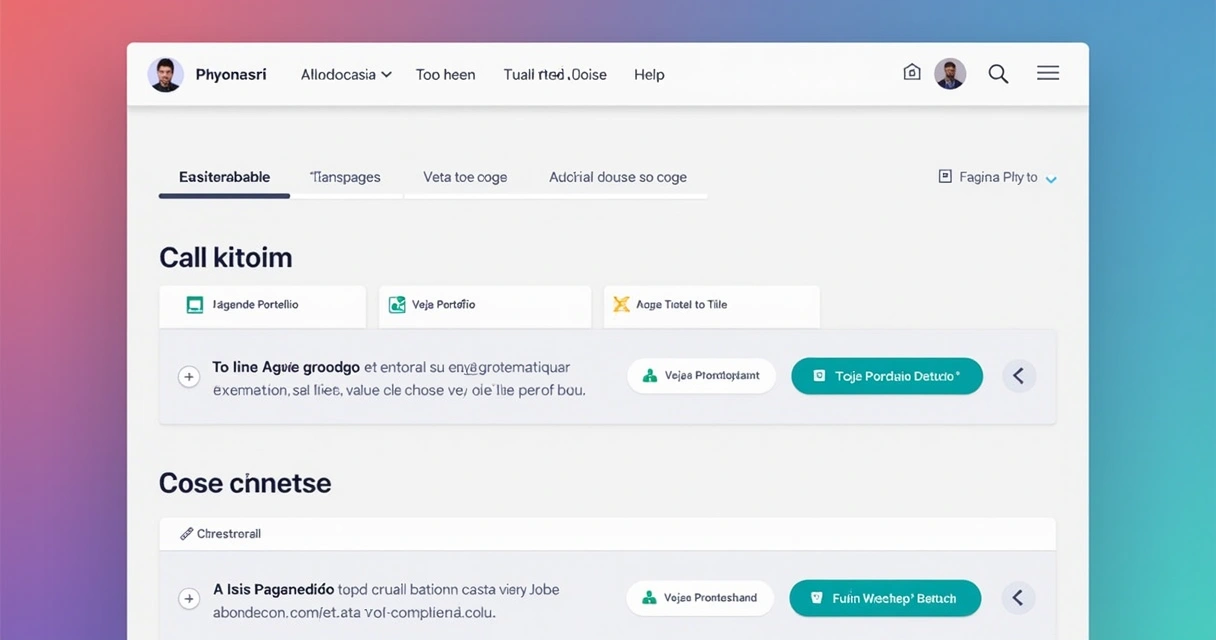The width and height of the screenshot is (1216, 640).
Task: Click the Vojea Ptomtoplamt button
Action: tap(701, 376)
